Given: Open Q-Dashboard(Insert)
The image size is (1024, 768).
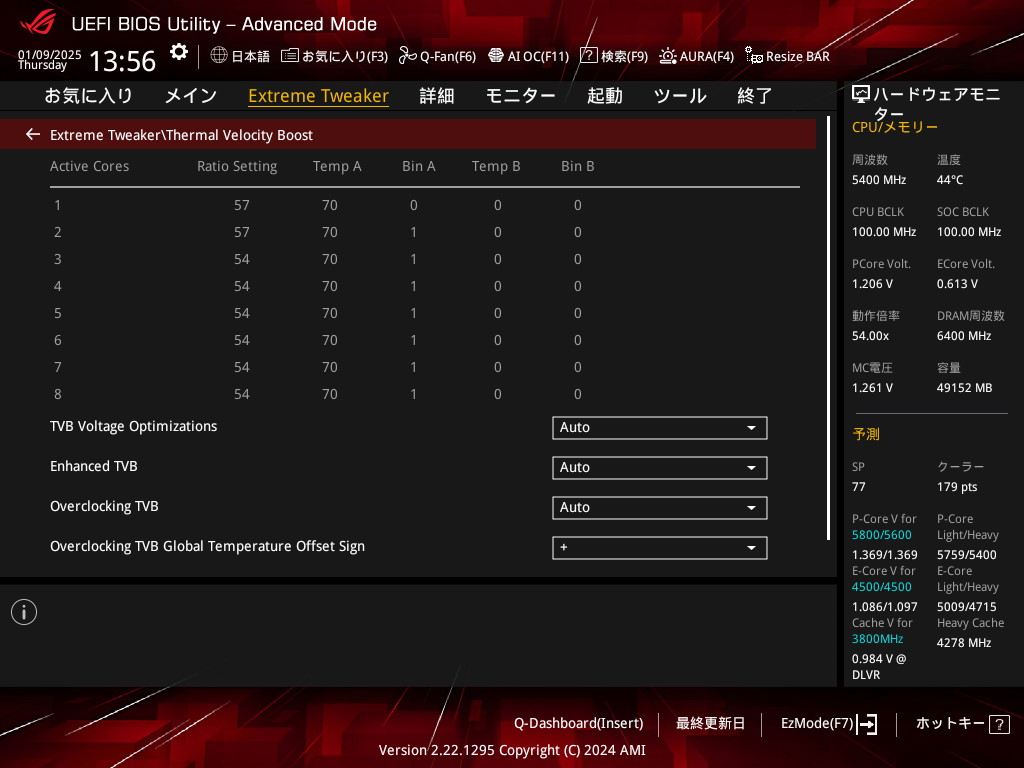Looking at the screenshot, I should tap(578, 723).
